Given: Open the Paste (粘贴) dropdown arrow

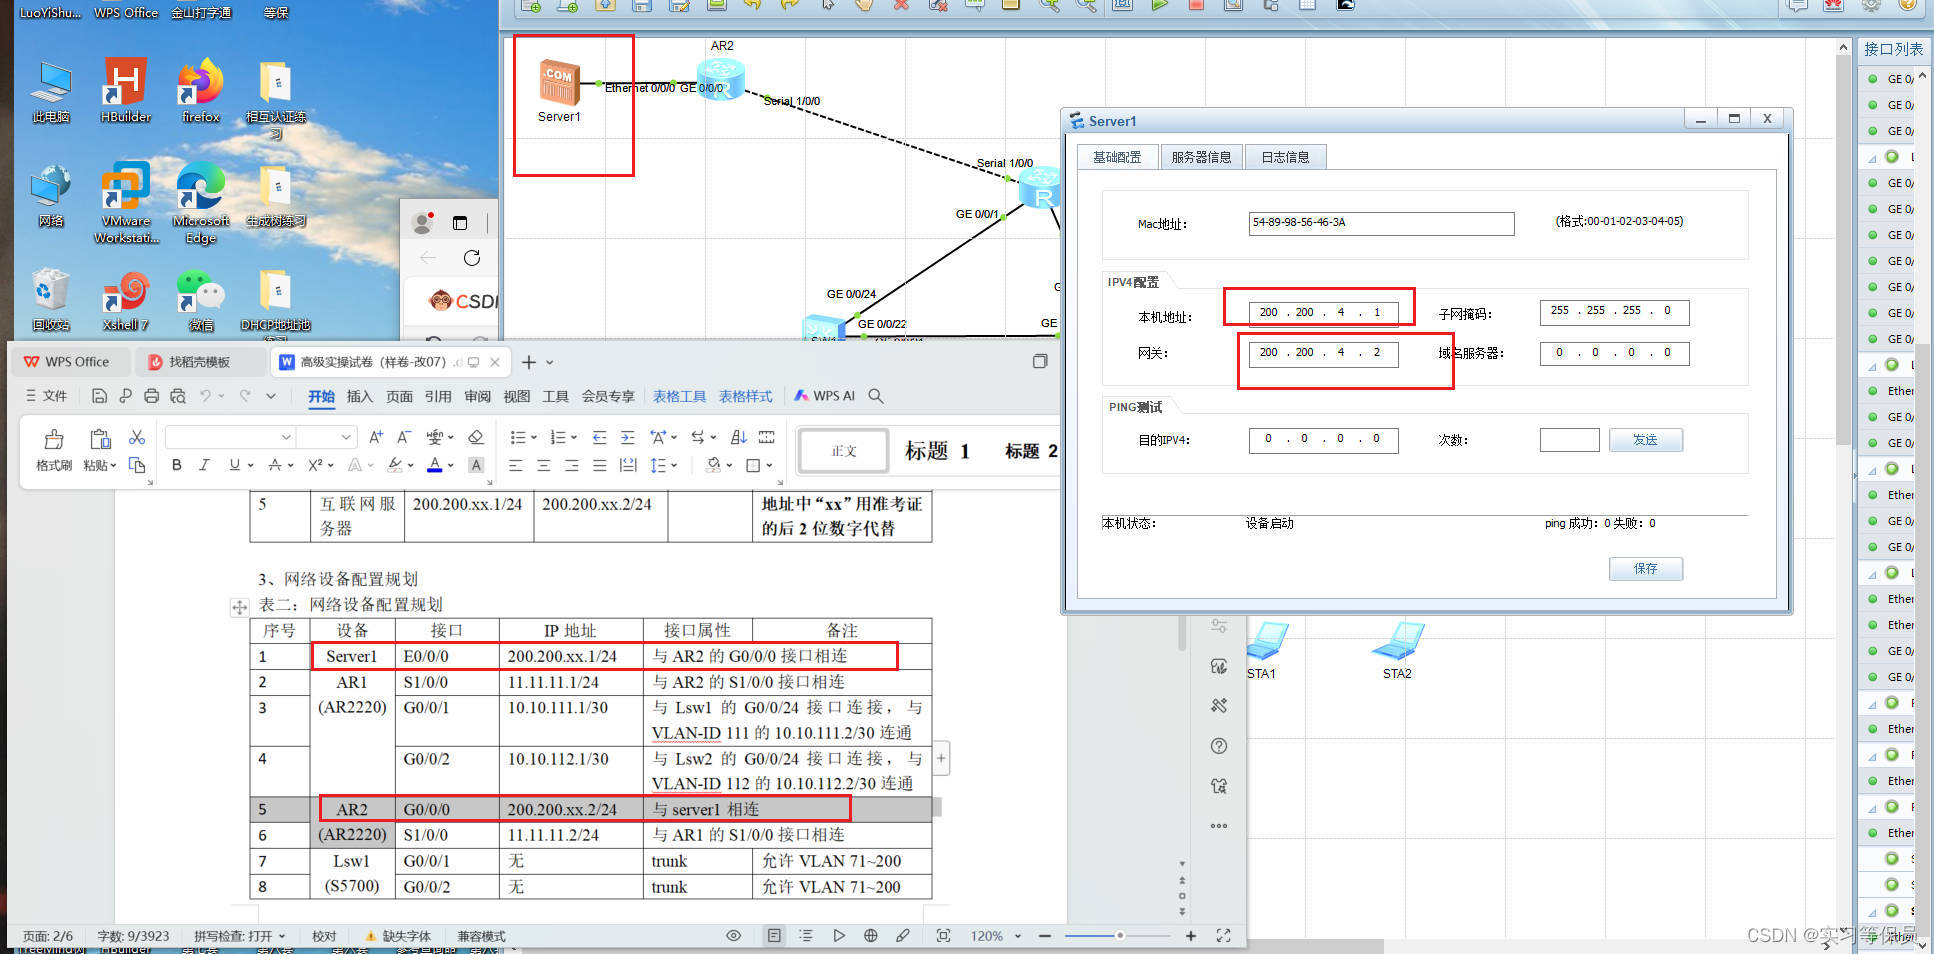Looking at the screenshot, I should [113, 466].
